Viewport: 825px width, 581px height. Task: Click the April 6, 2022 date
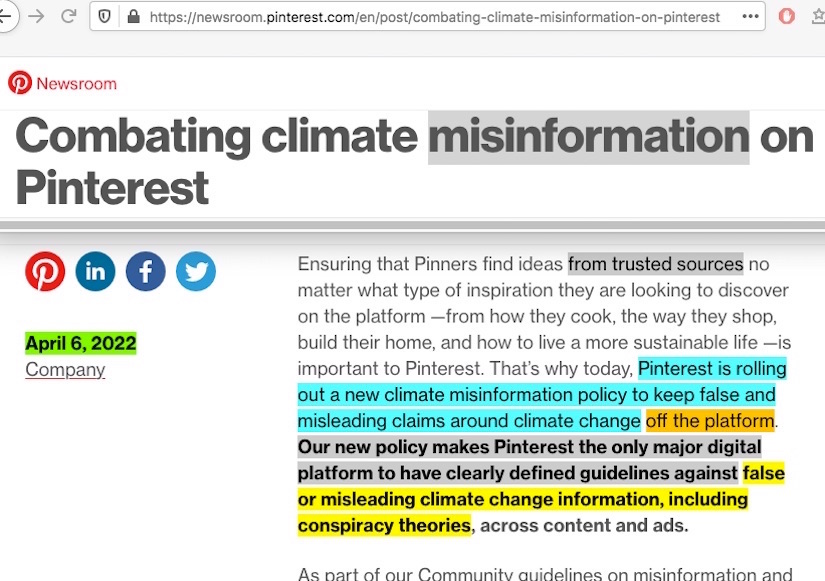pyautogui.click(x=80, y=343)
